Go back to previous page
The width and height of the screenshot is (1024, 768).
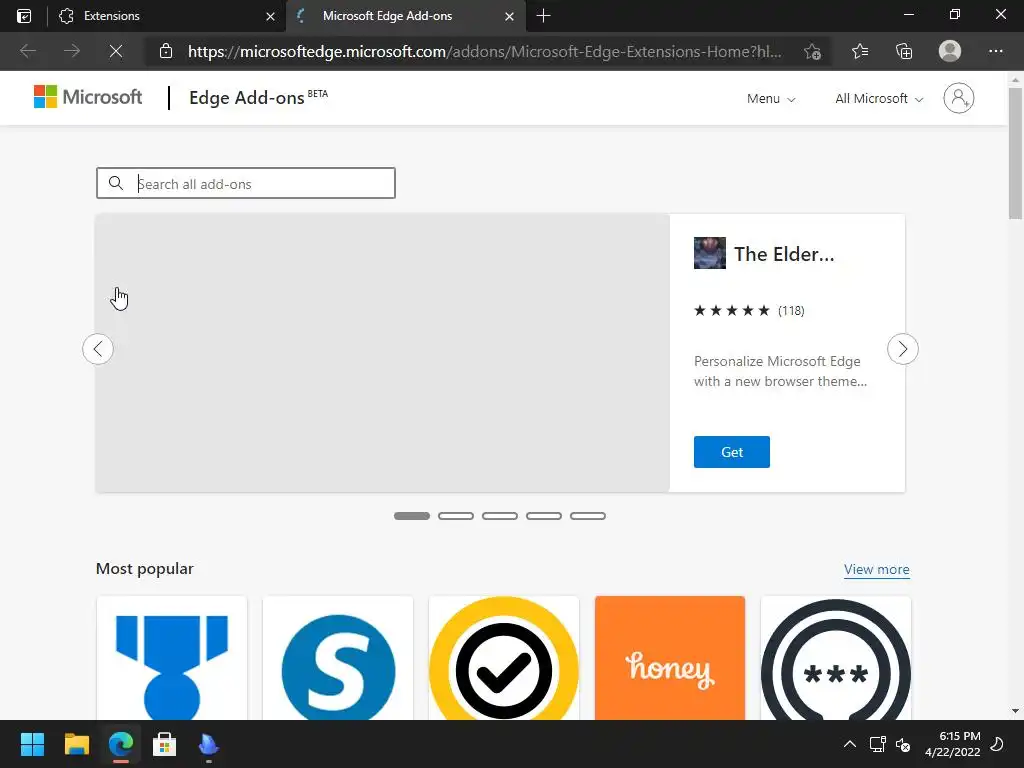click(27, 51)
